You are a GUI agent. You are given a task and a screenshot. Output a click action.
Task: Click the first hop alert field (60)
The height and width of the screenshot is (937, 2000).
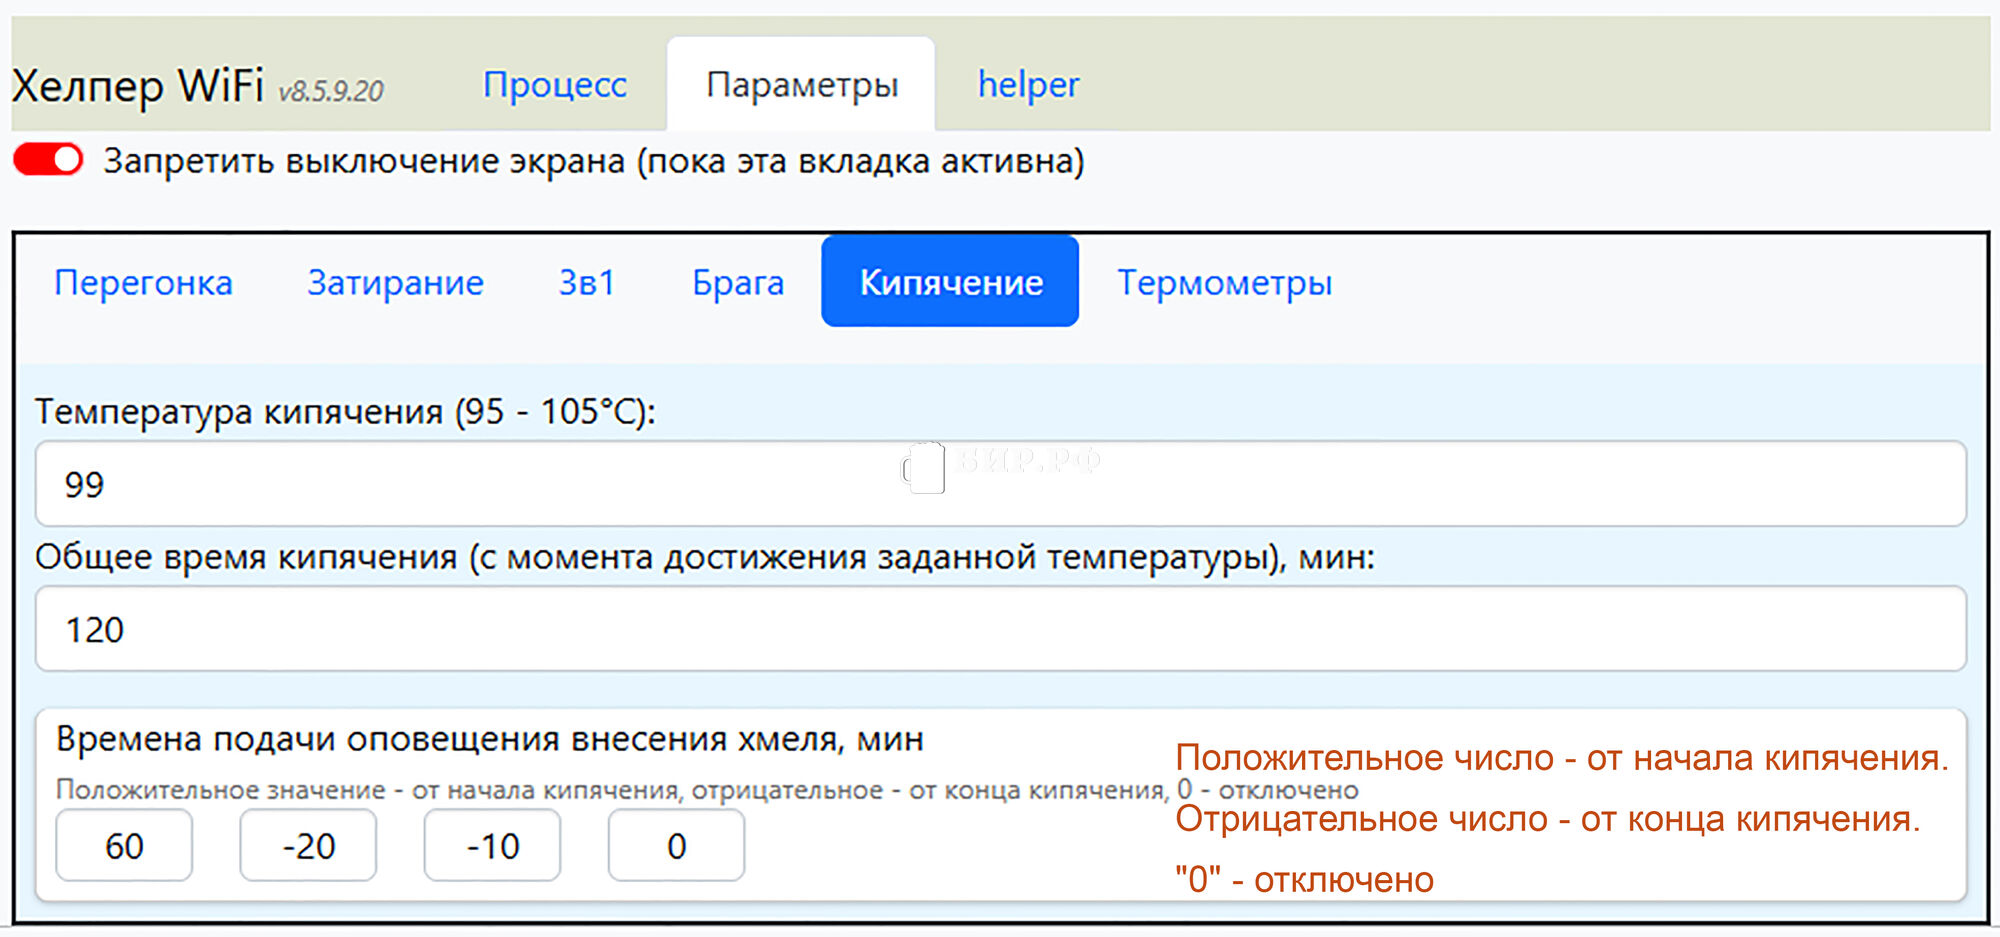point(124,846)
